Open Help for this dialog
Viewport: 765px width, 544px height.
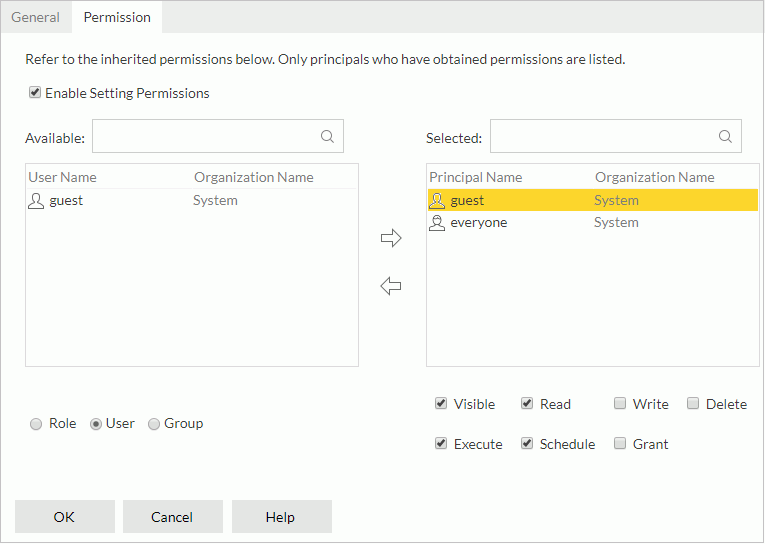282,517
